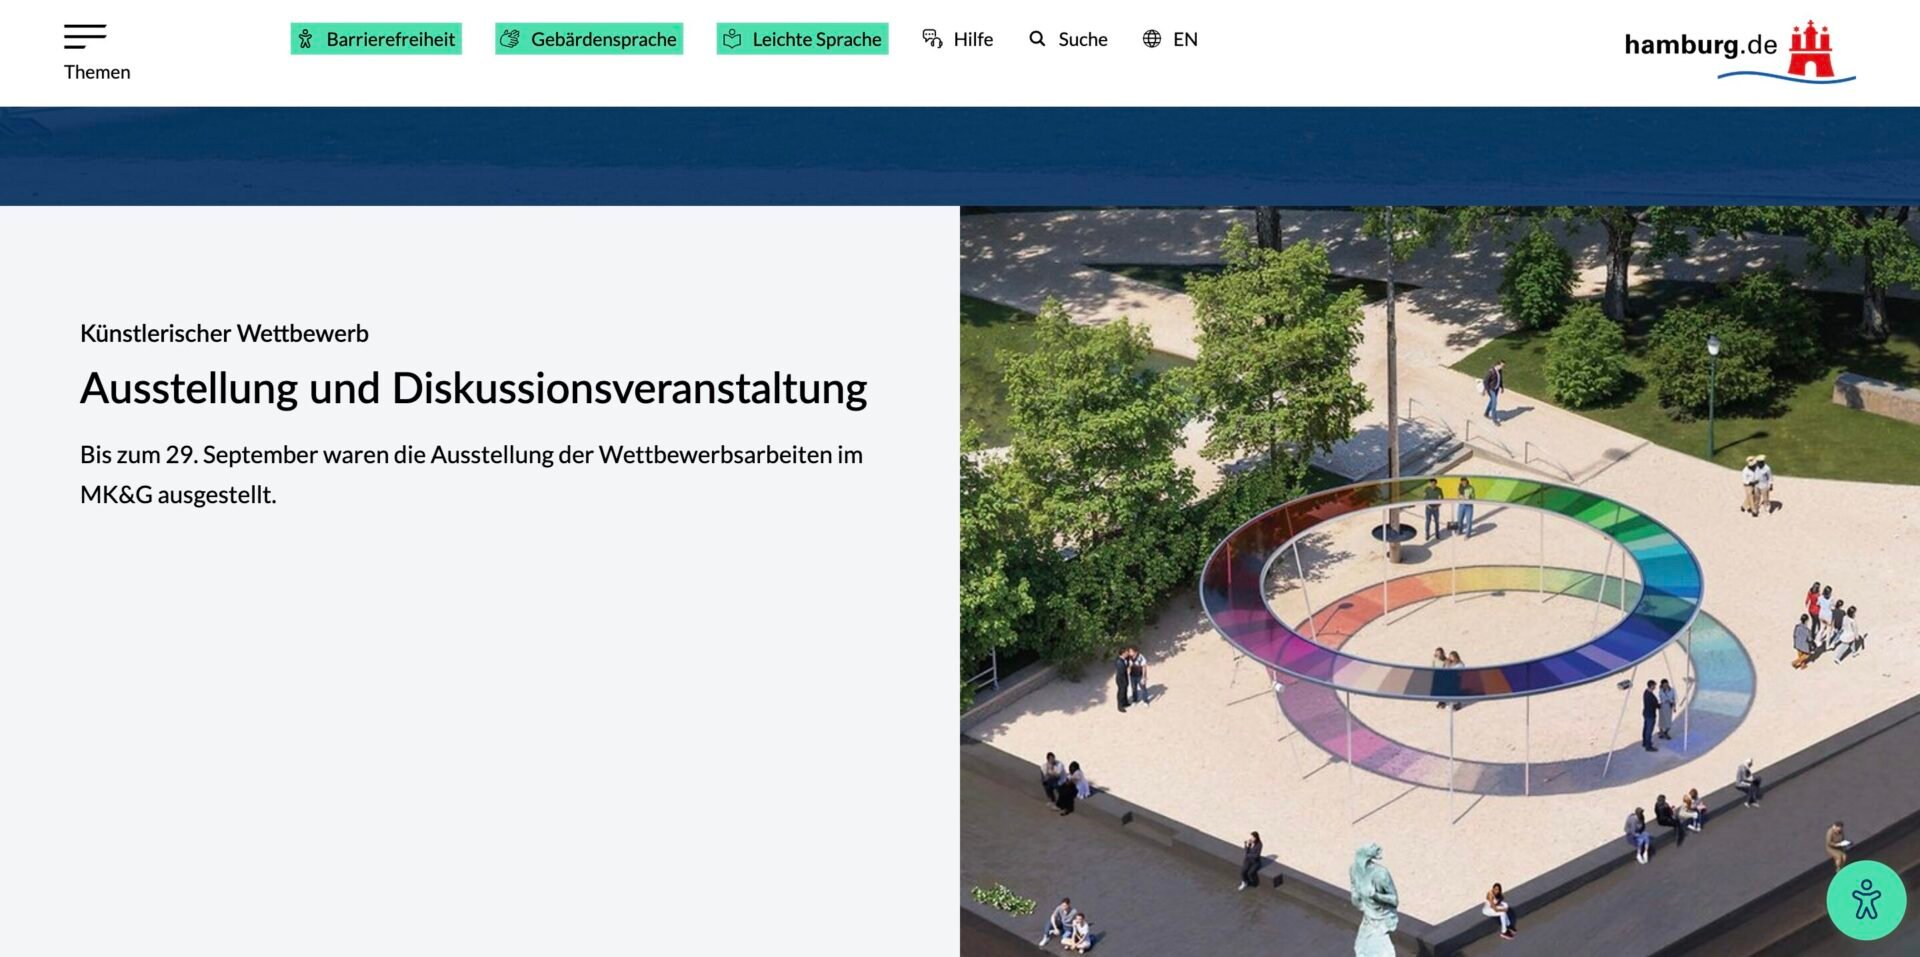Open the Barrierefreiheit text link
Image resolution: width=1920 pixels, height=957 pixels.
[390, 39]
